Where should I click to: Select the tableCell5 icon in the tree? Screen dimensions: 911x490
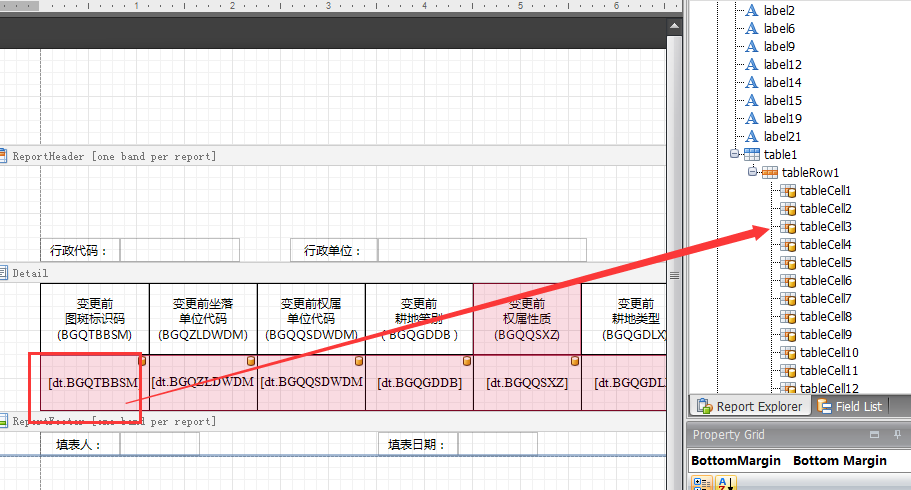pyautogui.click(x=788, y=263)
